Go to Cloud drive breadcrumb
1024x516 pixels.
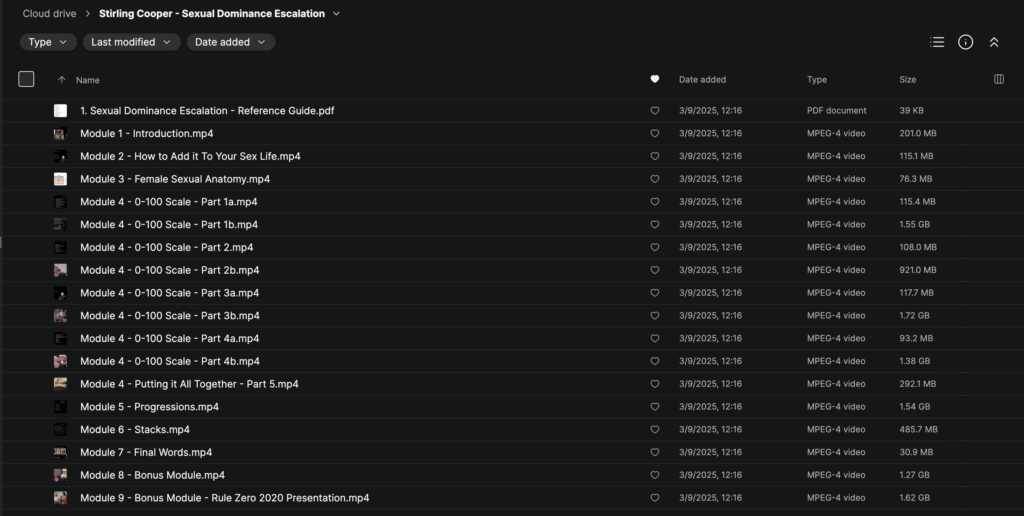click(50, 14)
